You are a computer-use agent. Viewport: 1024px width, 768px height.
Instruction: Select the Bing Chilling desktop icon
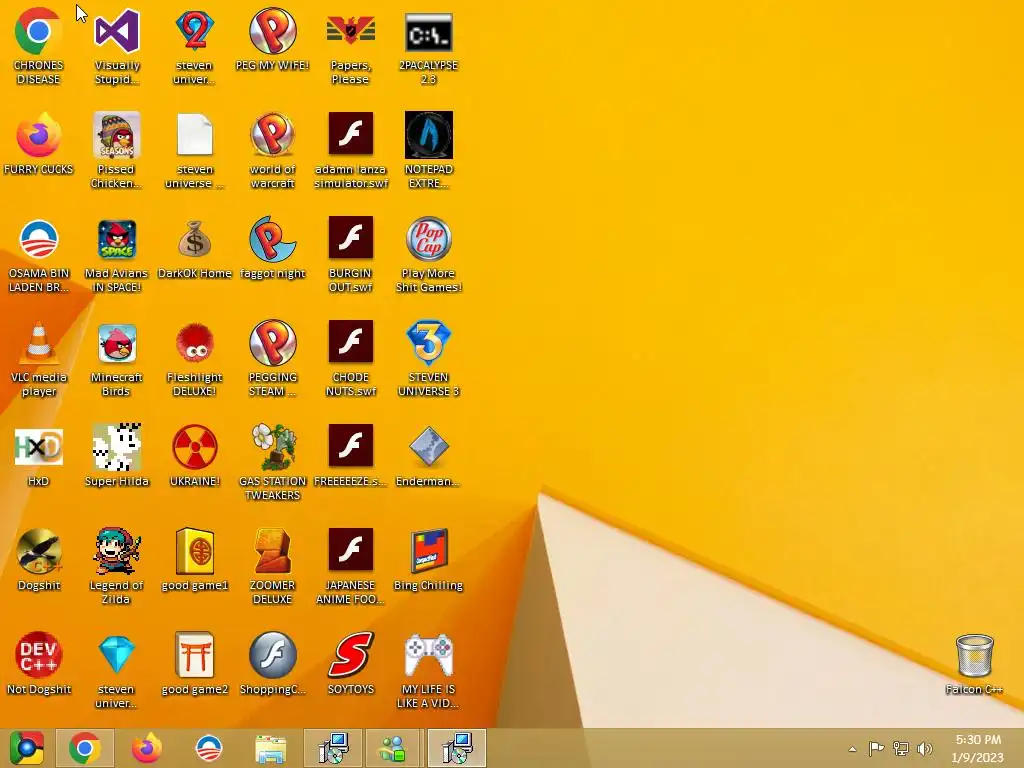(428, 560)
